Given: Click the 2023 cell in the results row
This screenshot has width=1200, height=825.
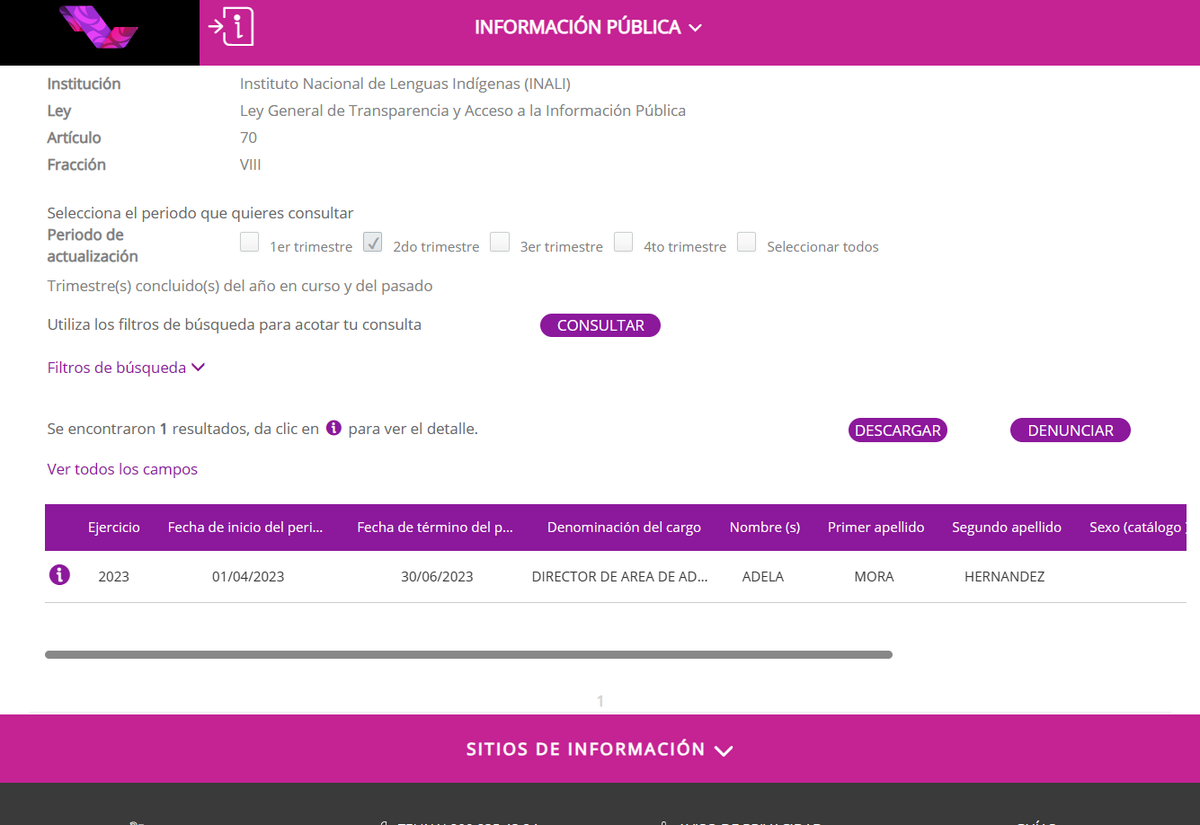Looking at the screenshot, I should pyautogui.click(x=114, y=577).
